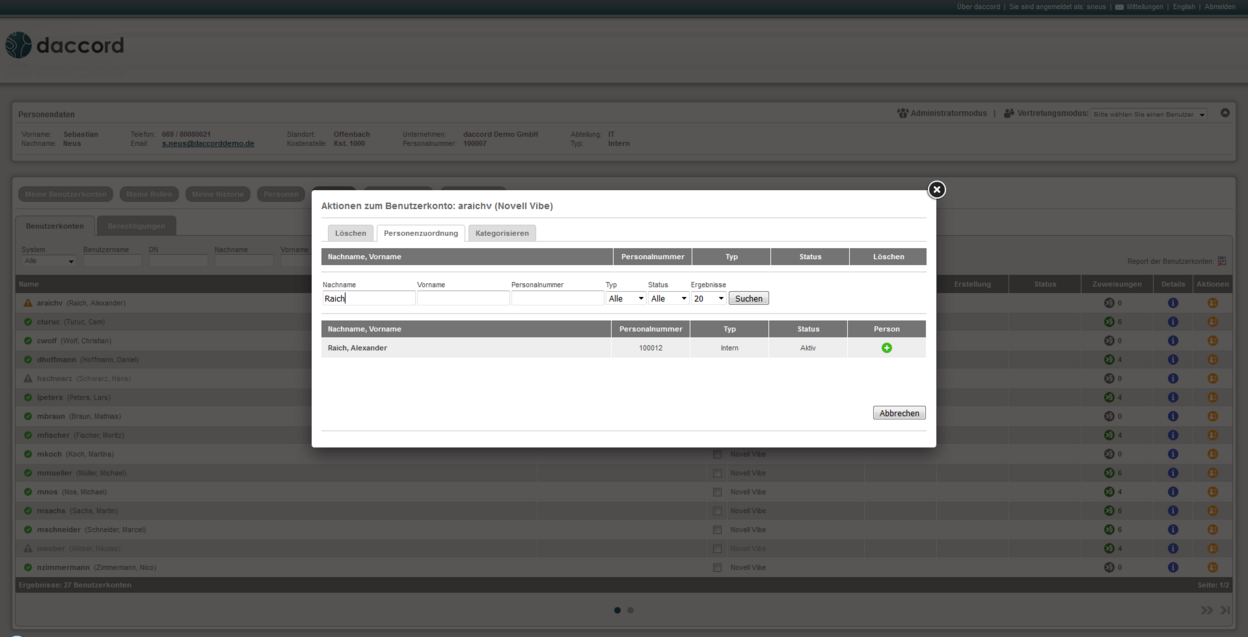The image size is (1248, 637).
Task: Click the daccord logo
Action: [64, 46]
